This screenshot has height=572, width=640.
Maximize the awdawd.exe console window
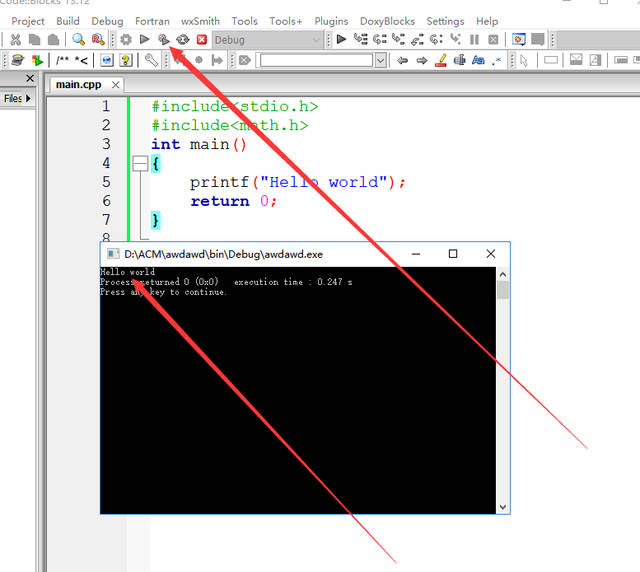453,254
